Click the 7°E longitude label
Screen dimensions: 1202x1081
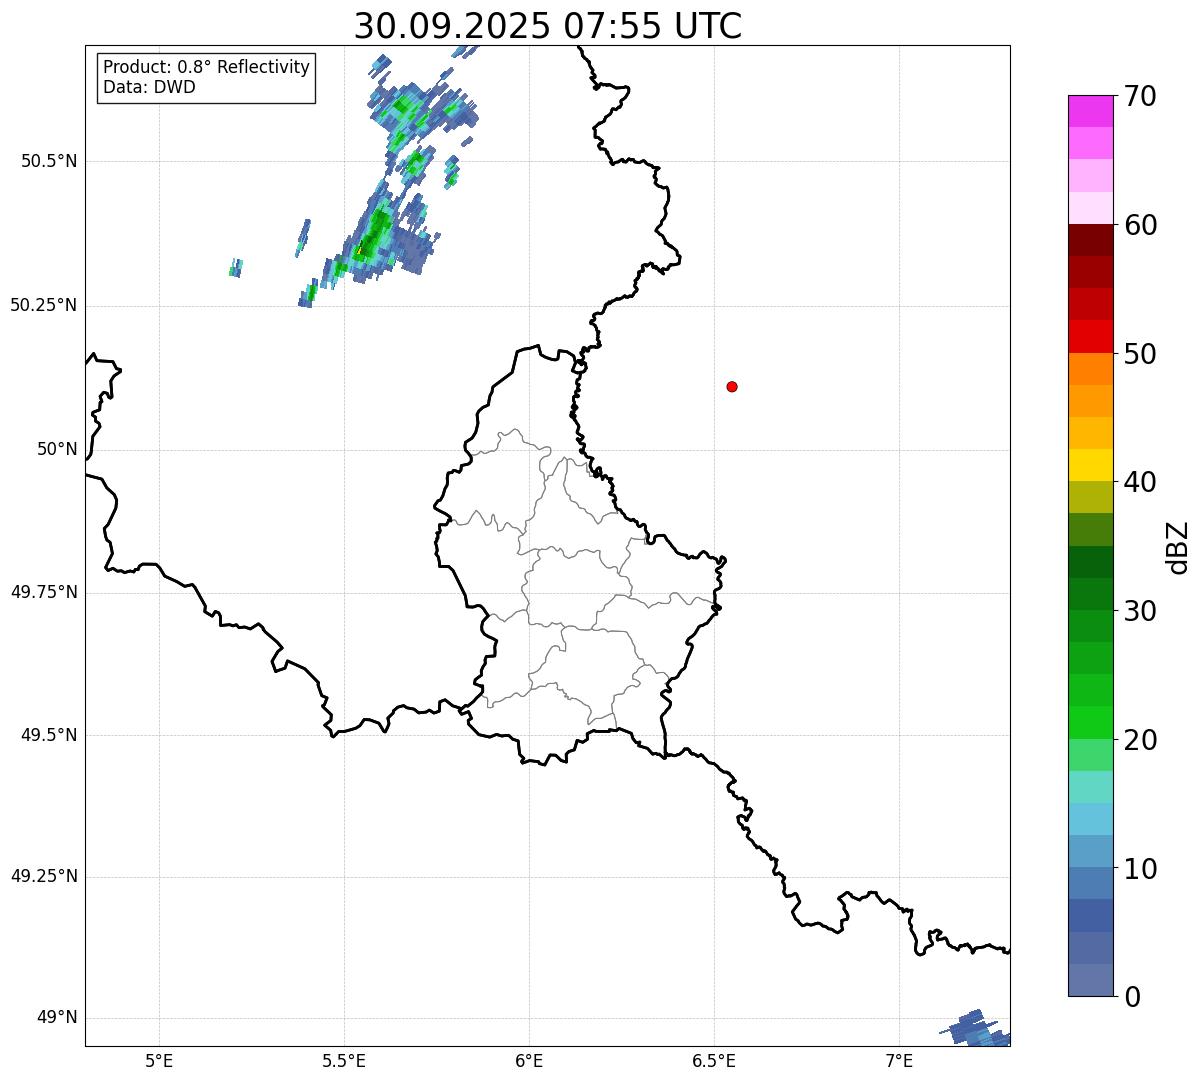[899, 1060]
